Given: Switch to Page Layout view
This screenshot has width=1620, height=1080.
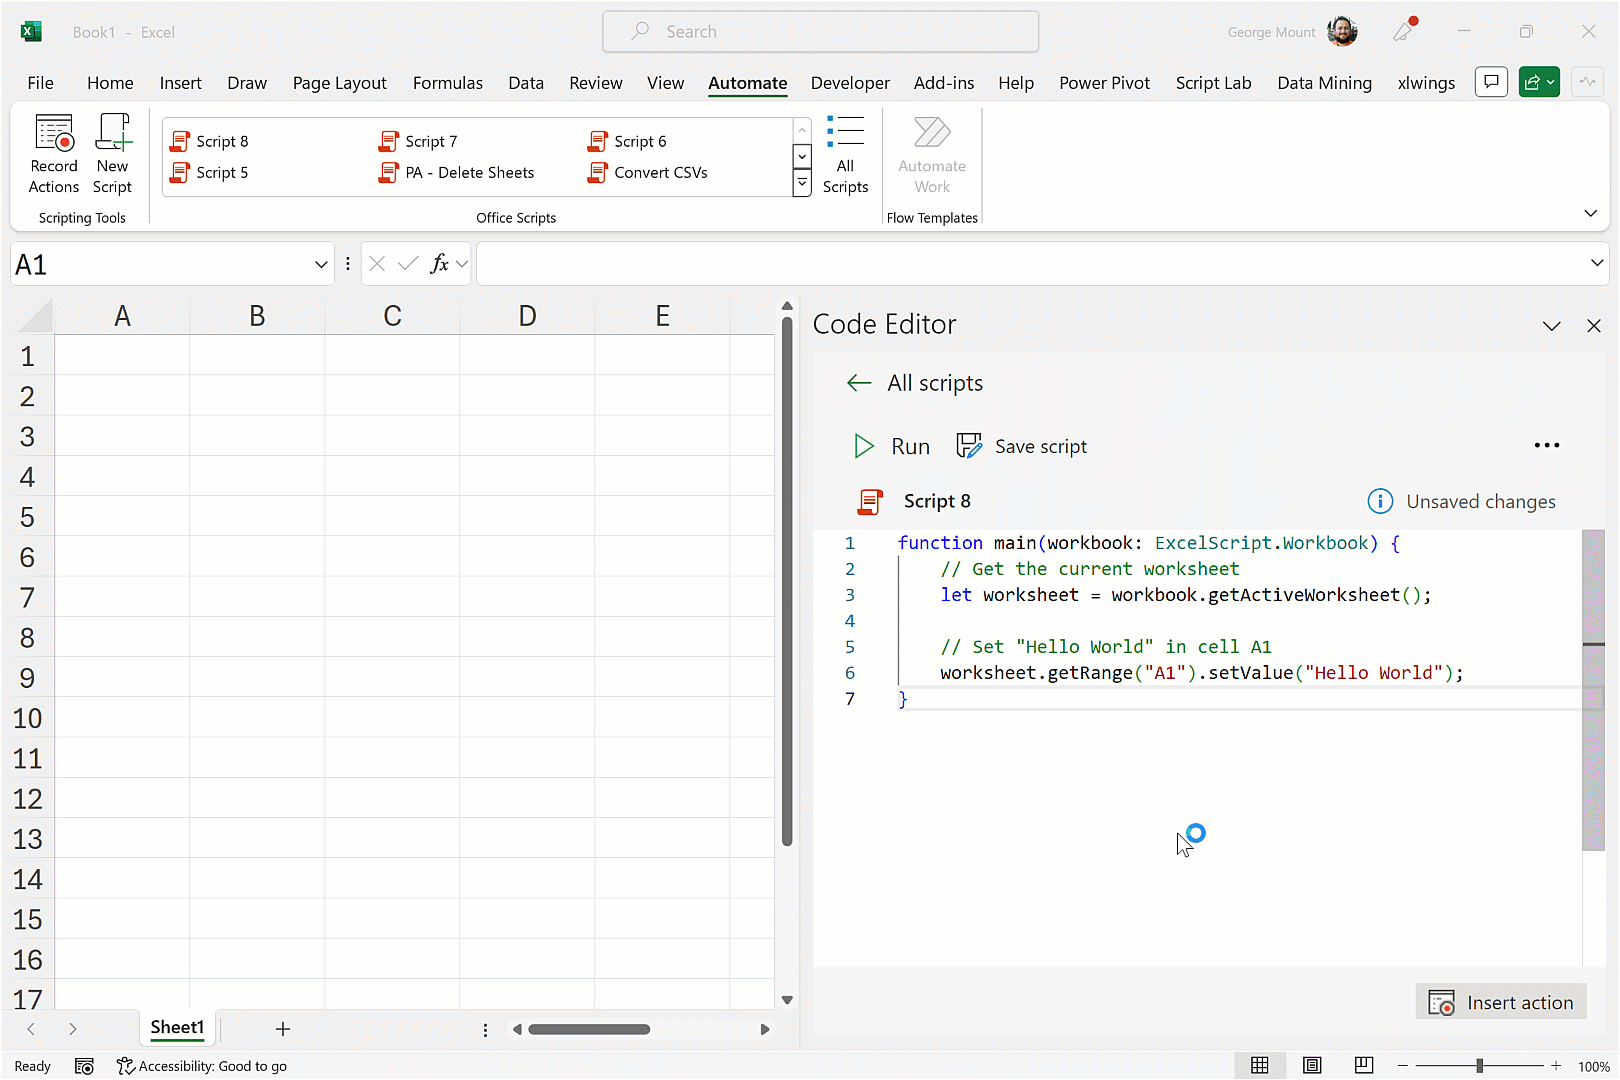Looking at the screenshot, I should point(1312,1066).
